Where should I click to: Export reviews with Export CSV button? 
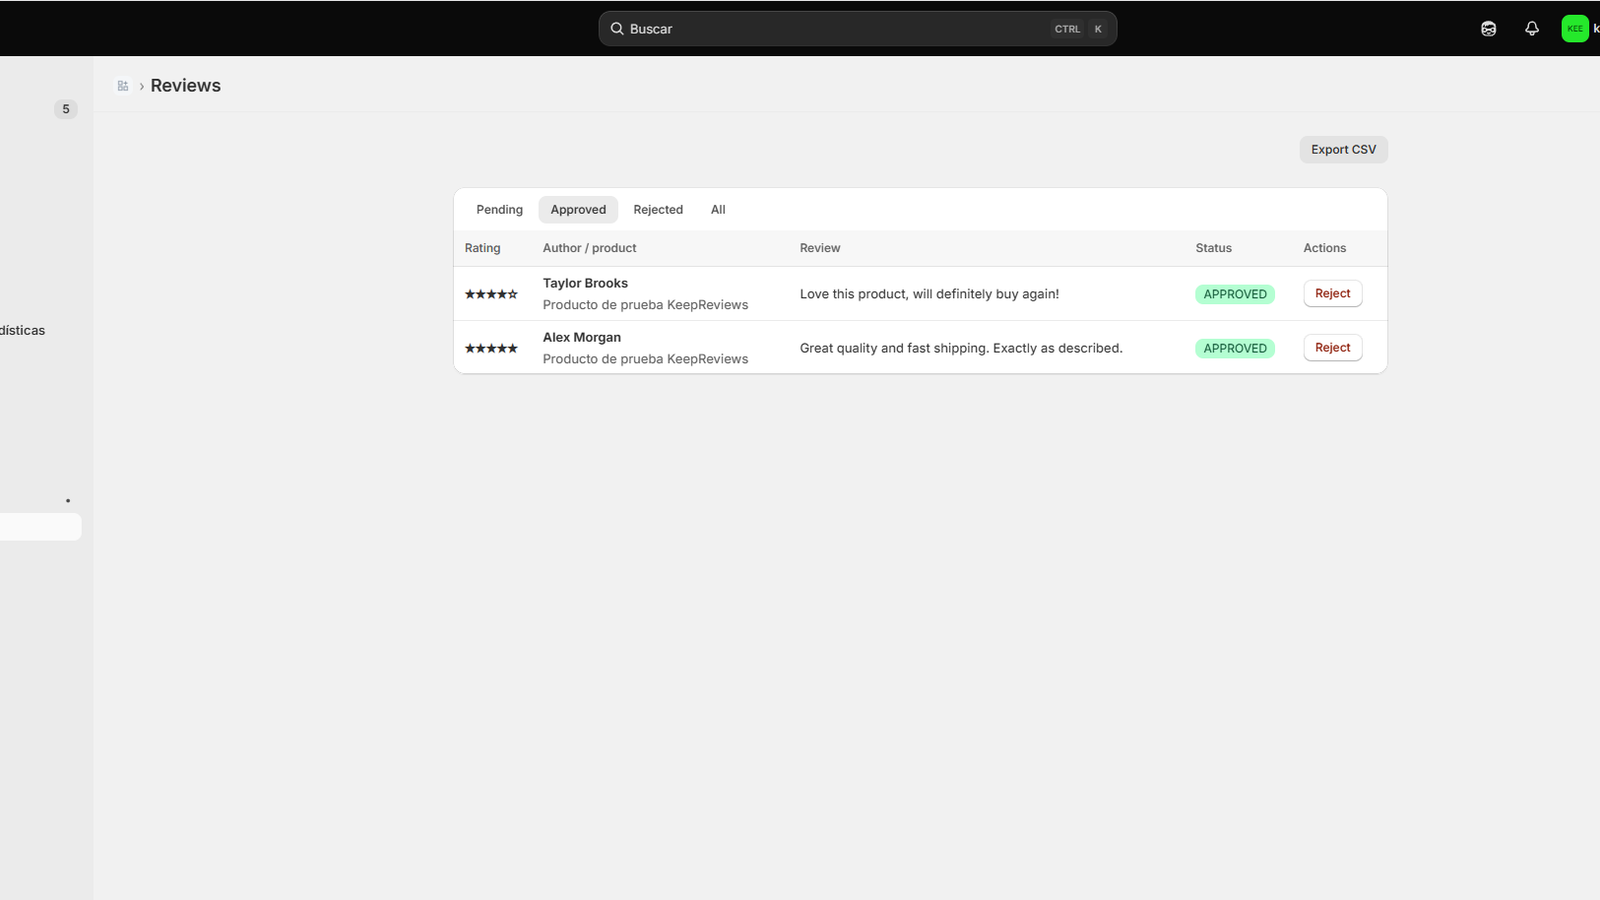tap(1343, 150)
